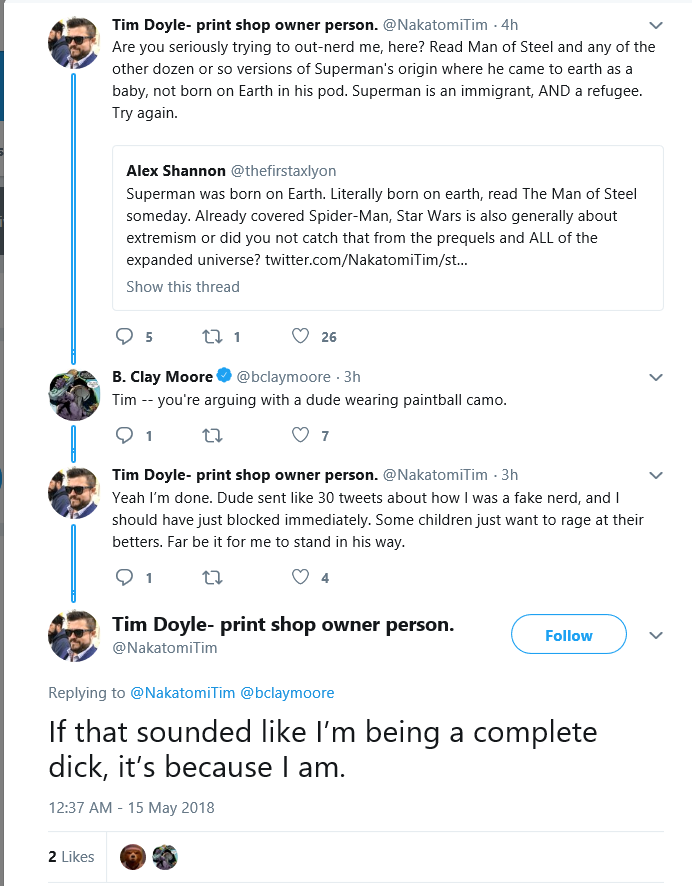Image resolution: width=692 pixels, height=886 pixels.
Task: Retweet B. Clay Moore's paintball camo tweet
Action: tap(212, 436)
